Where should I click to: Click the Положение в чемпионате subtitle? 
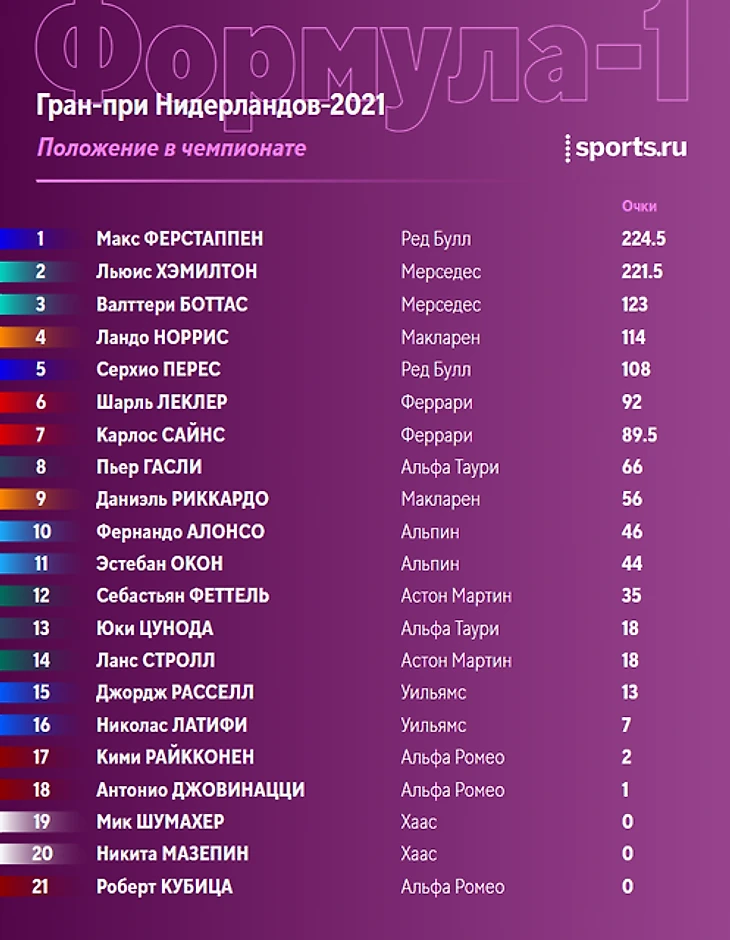tap(171, 149)
